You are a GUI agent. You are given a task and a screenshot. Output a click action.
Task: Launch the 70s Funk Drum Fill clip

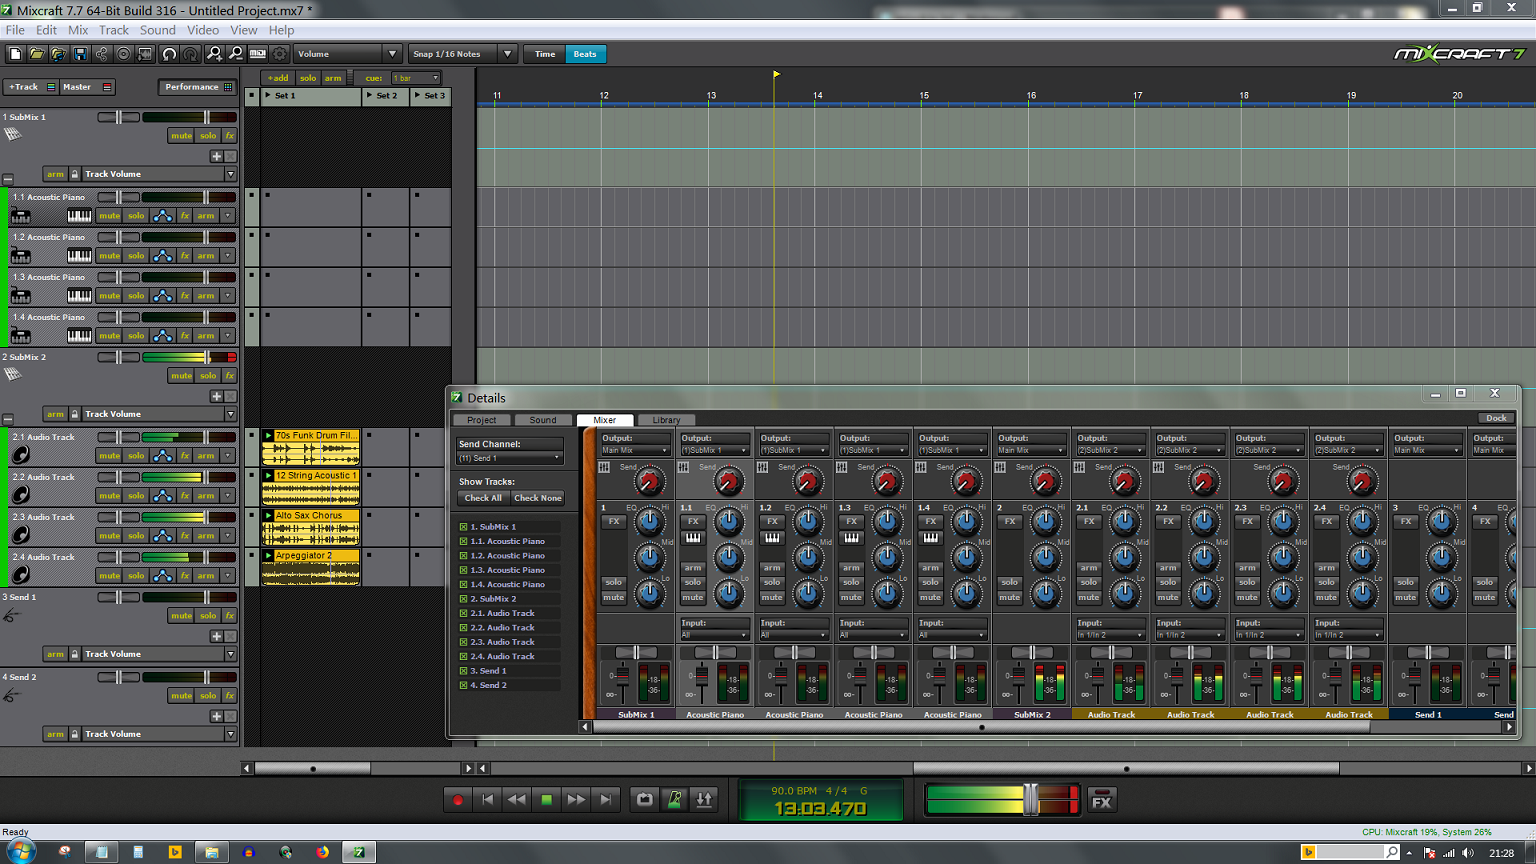(x=268, y=436)
